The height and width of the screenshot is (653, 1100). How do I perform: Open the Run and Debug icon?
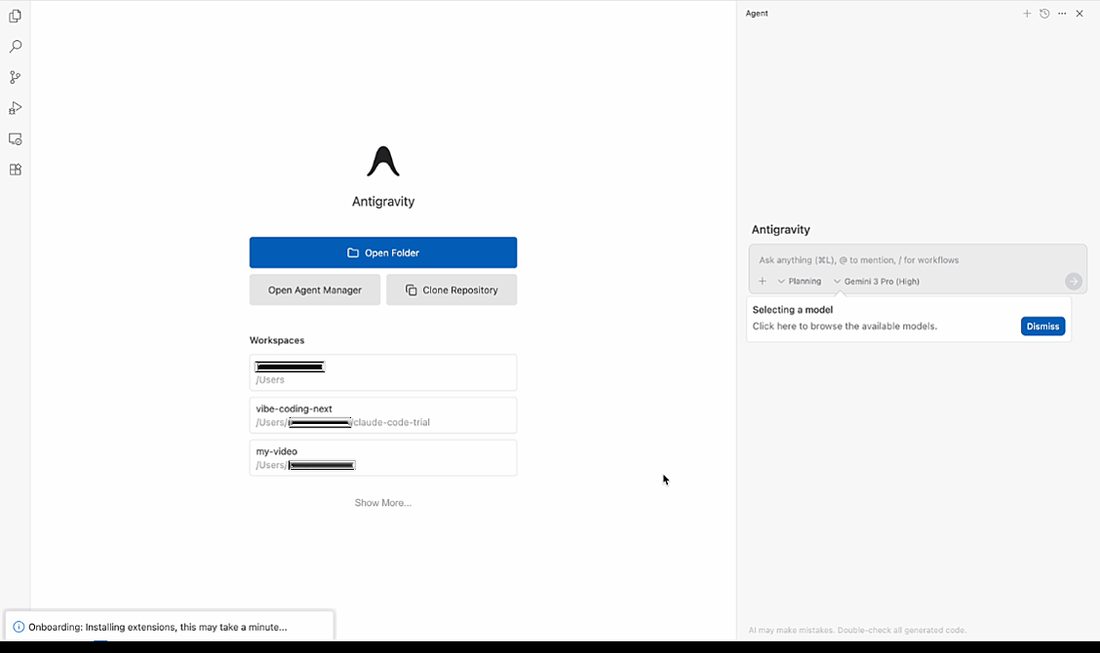(x=15, y=108)
